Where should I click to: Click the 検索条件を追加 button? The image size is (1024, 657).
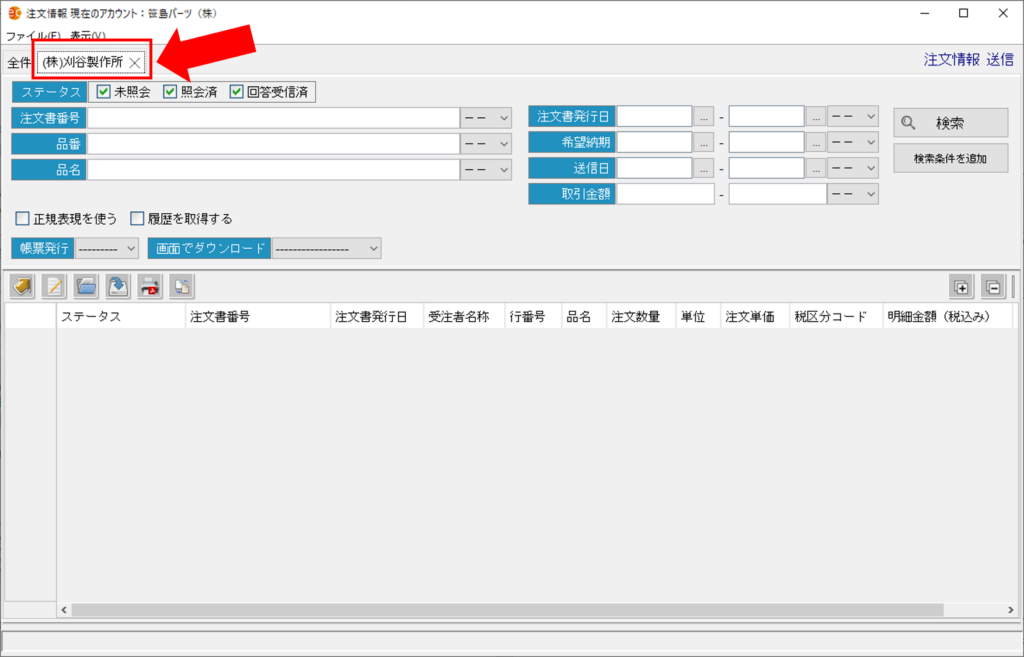point(951,159)
